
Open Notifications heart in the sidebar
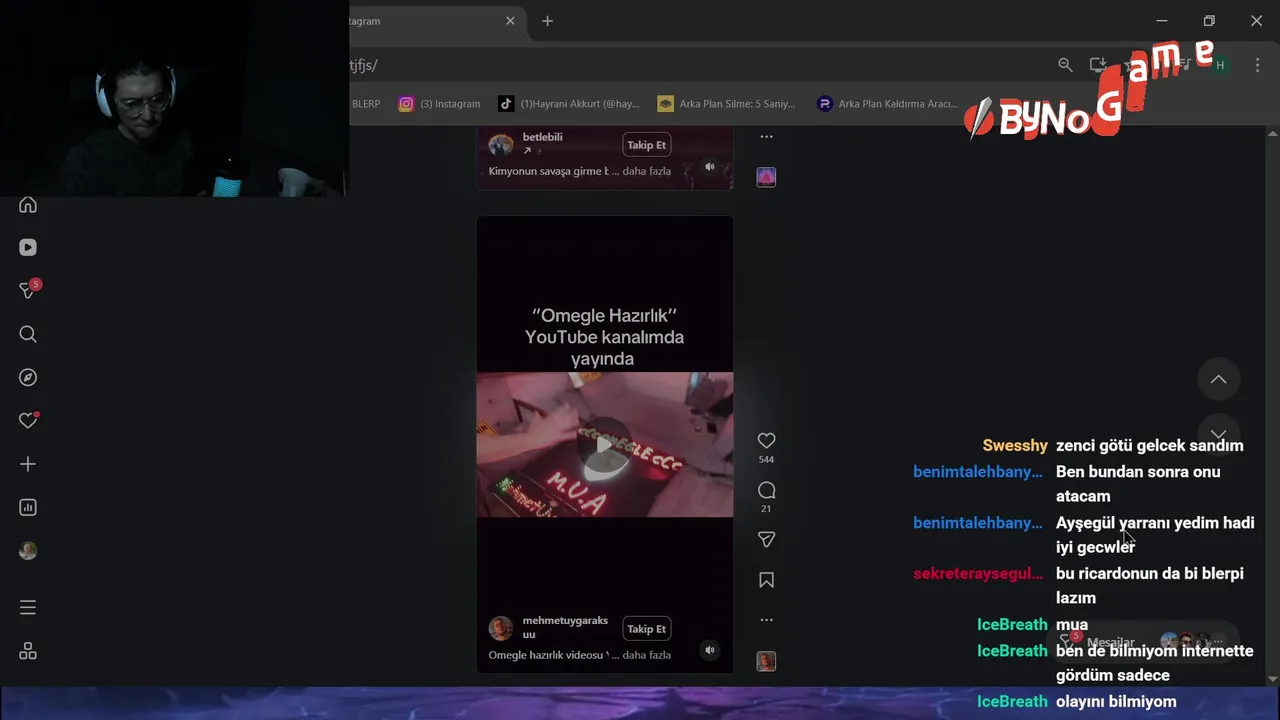click(28, 421)
